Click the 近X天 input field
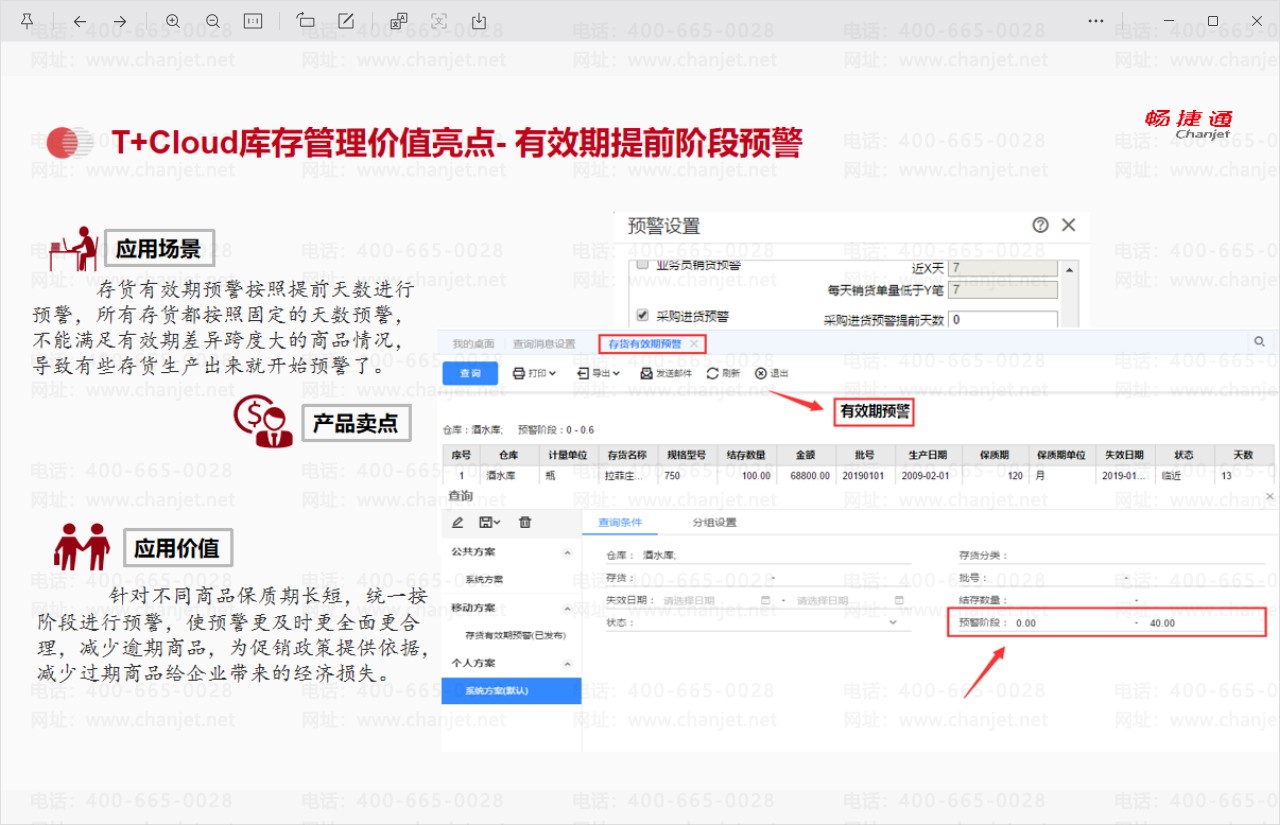This screenshot has width=1280, height=825. (1002, 268)
